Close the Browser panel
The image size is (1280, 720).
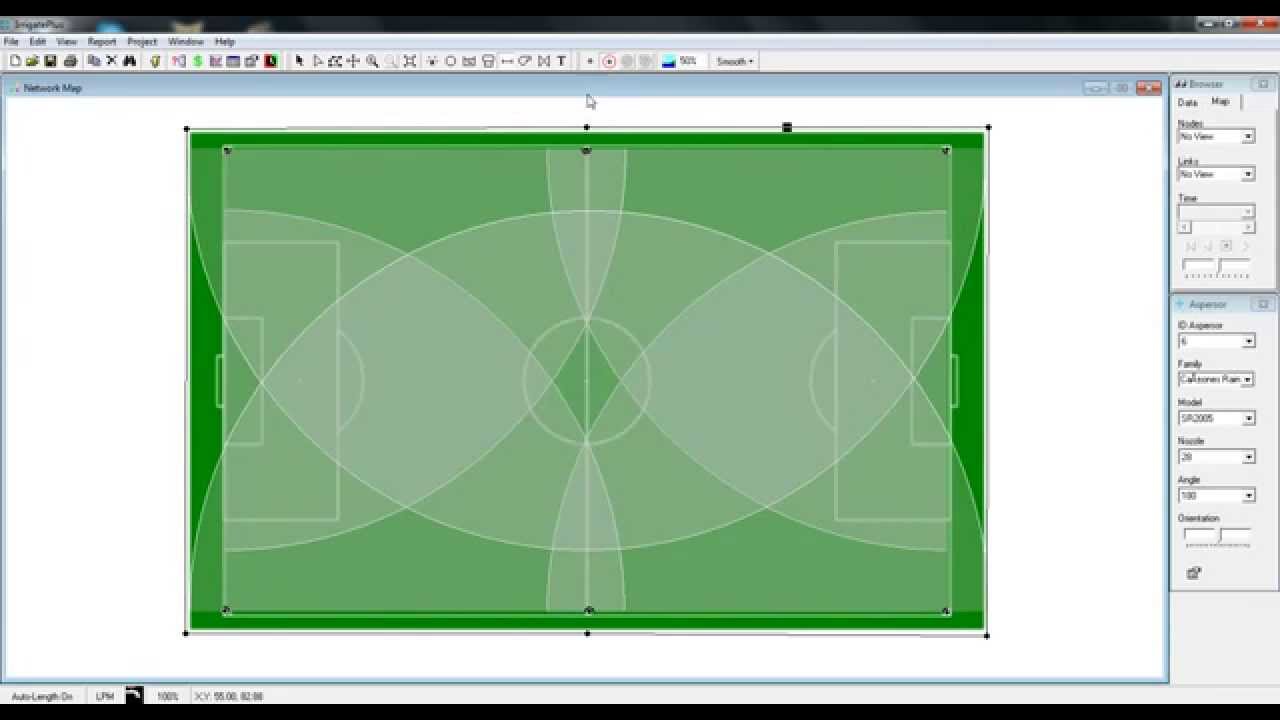pyautogui.click(x=1262, y=84)
